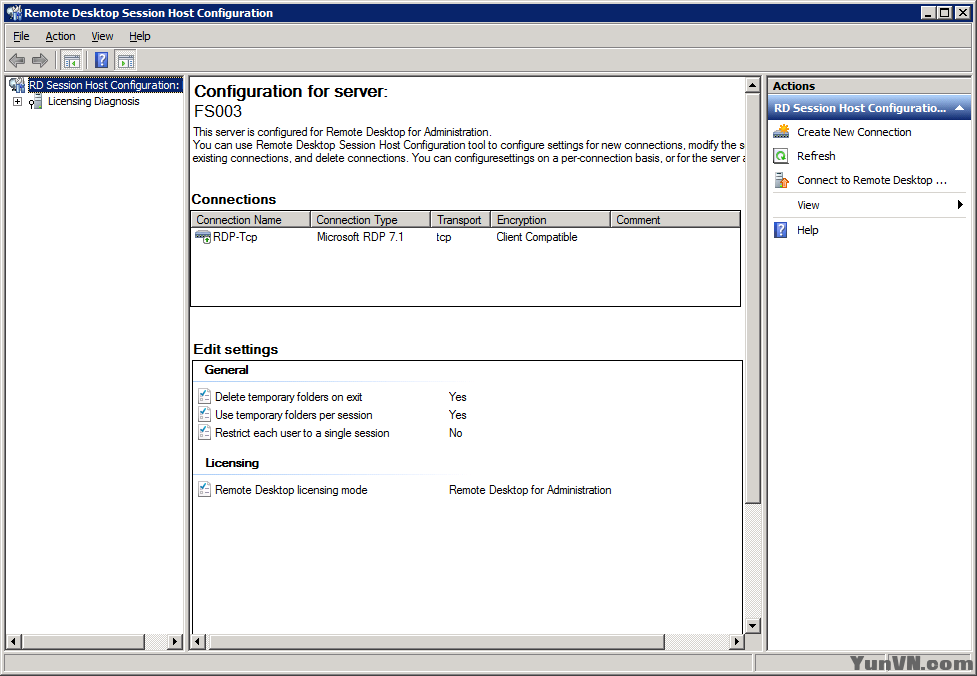Click the Back arrow toolbar icon
Viewport: 977px width, 676px height.
[x=17, y=60]
